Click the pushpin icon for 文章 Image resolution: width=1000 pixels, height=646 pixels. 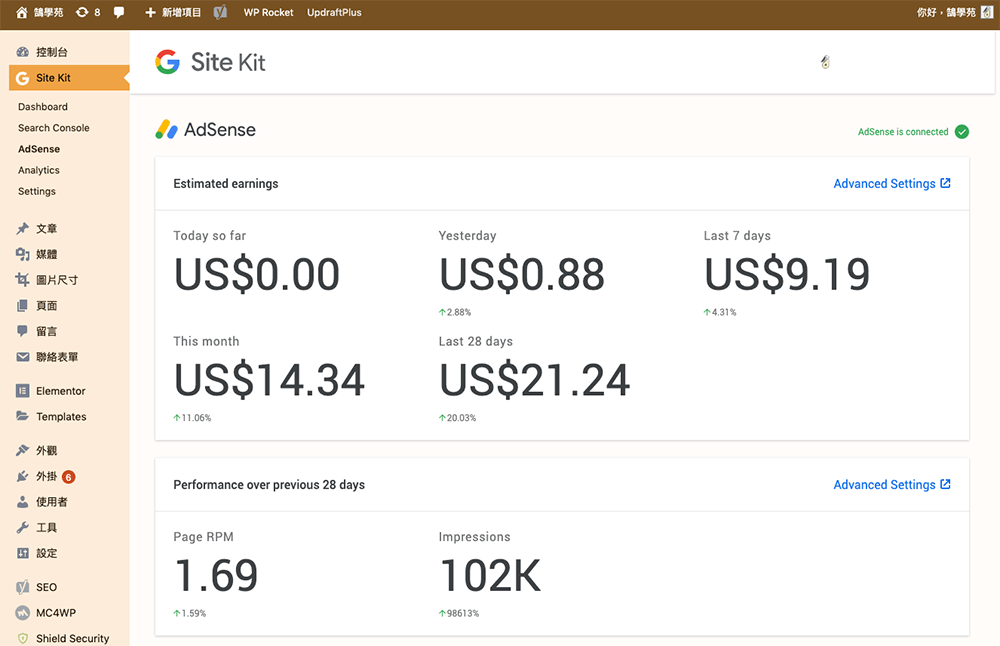coord(23,228)
